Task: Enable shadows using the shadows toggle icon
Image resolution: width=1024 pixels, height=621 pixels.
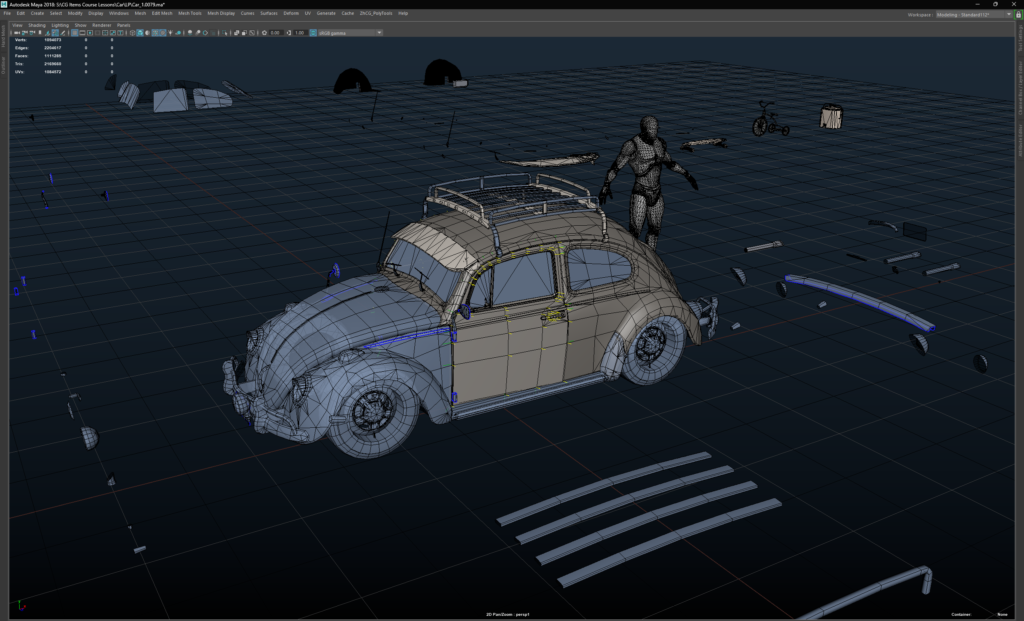Action: 189,33
